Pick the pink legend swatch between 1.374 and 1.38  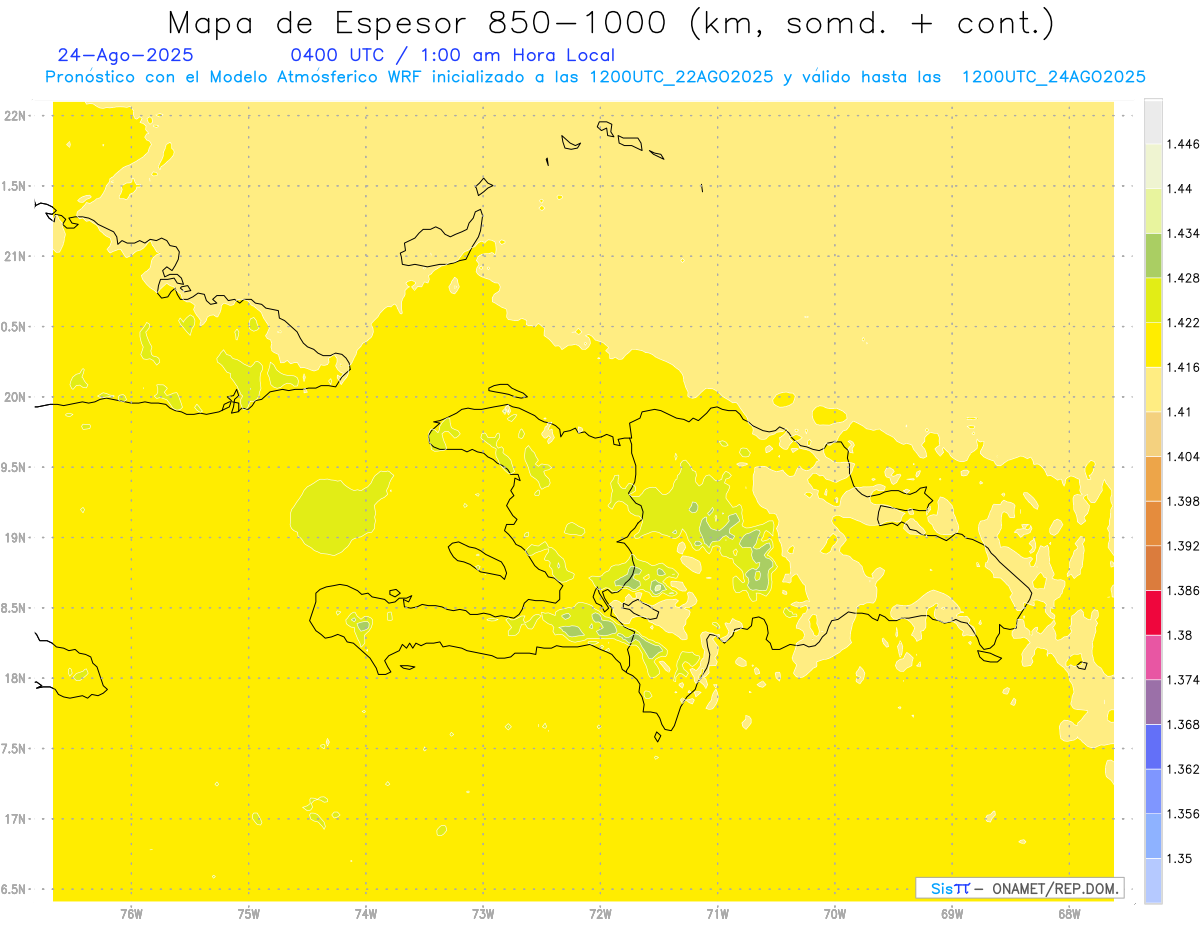1153,657
